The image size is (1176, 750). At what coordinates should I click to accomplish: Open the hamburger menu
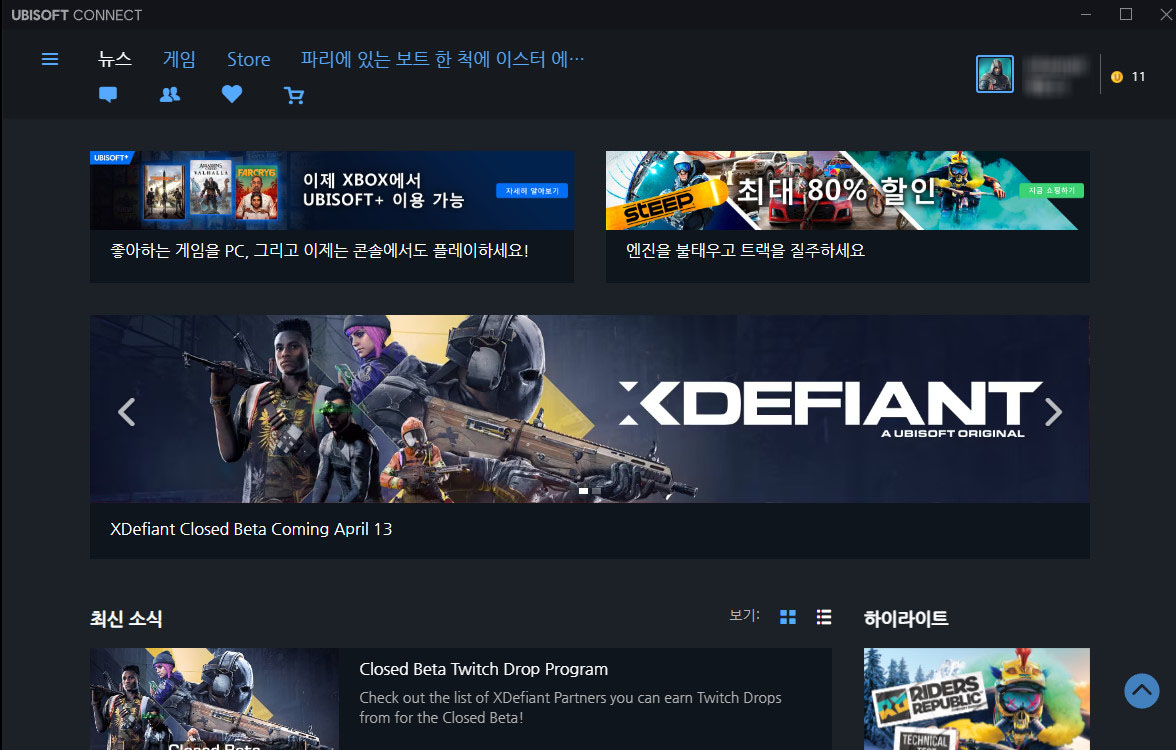click(50, 59)
